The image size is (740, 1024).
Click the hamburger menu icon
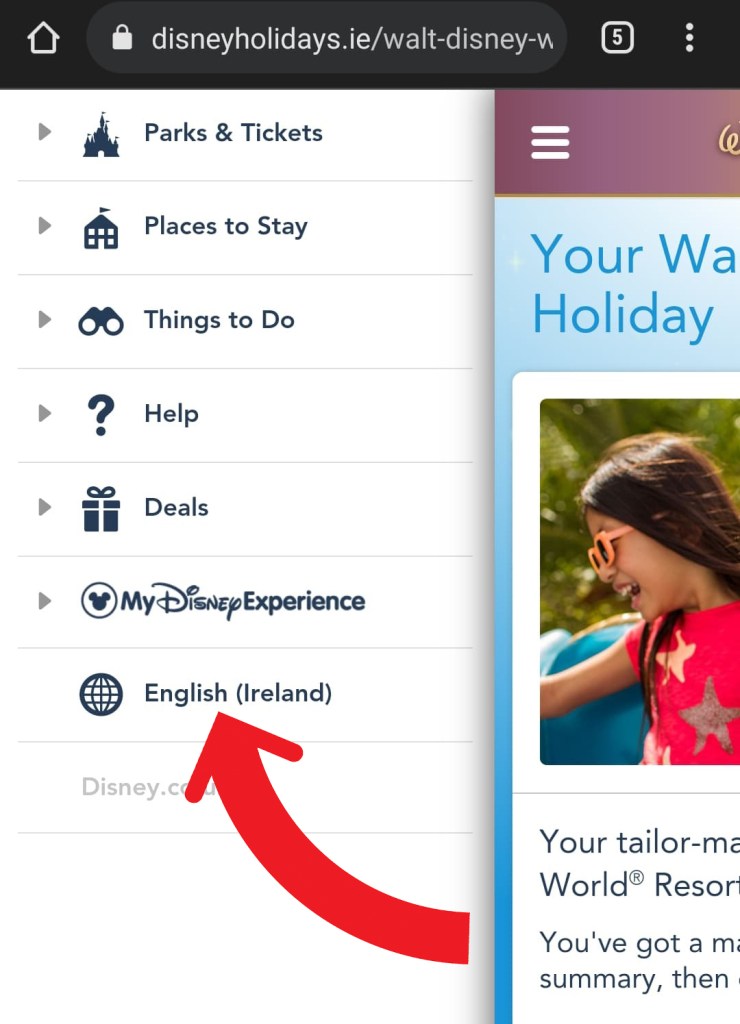point(550,142)
